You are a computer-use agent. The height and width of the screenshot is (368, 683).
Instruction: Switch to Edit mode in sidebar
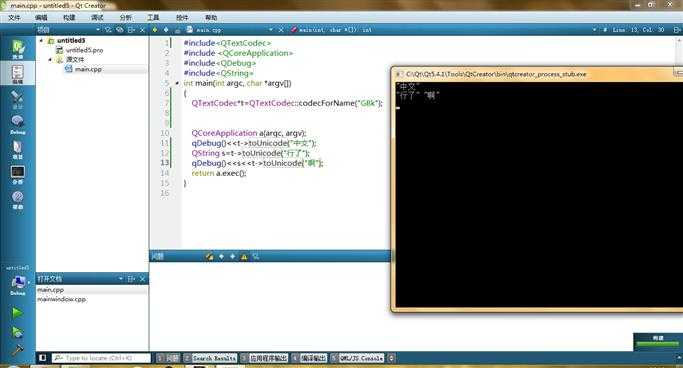pyautogui.click(x=17, y=74)
